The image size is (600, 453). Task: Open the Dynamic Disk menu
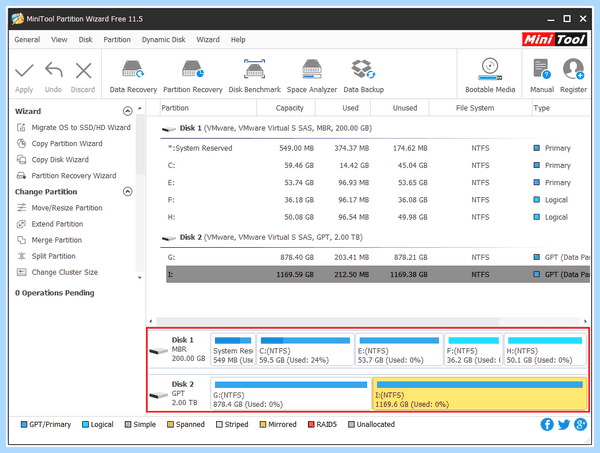[163, 39]
